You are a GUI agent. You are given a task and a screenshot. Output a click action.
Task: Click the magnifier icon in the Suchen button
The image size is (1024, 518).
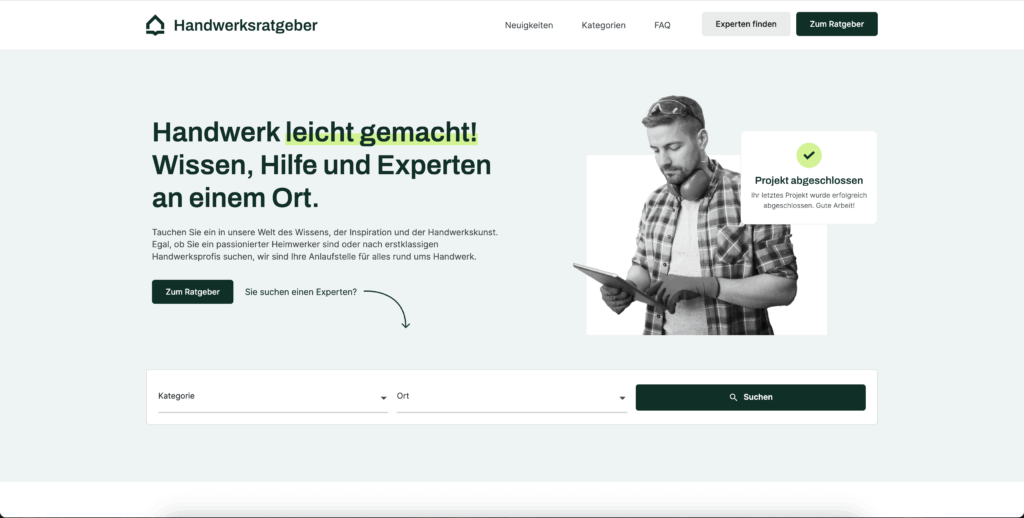point(733,397)
